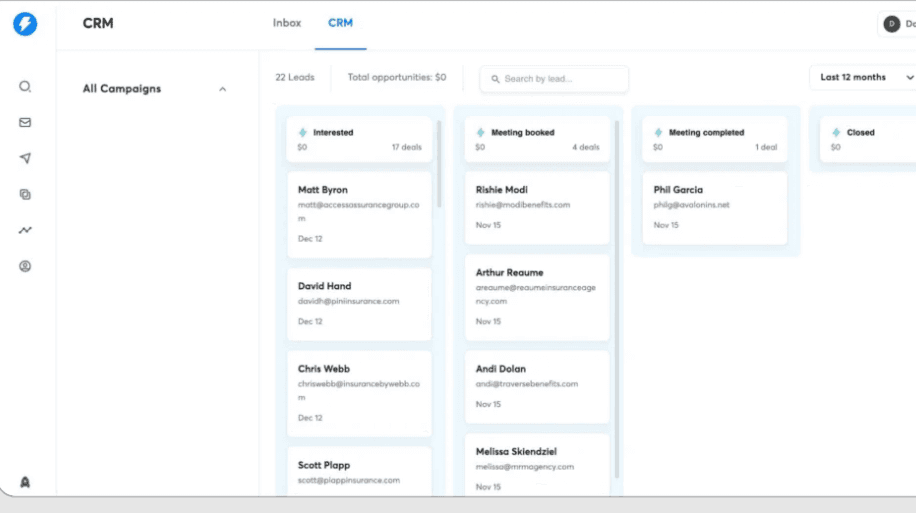The height and width of the screenshot is (513, 916).
Task: Collapse the All Campaigns chevron
Action: 223,89
